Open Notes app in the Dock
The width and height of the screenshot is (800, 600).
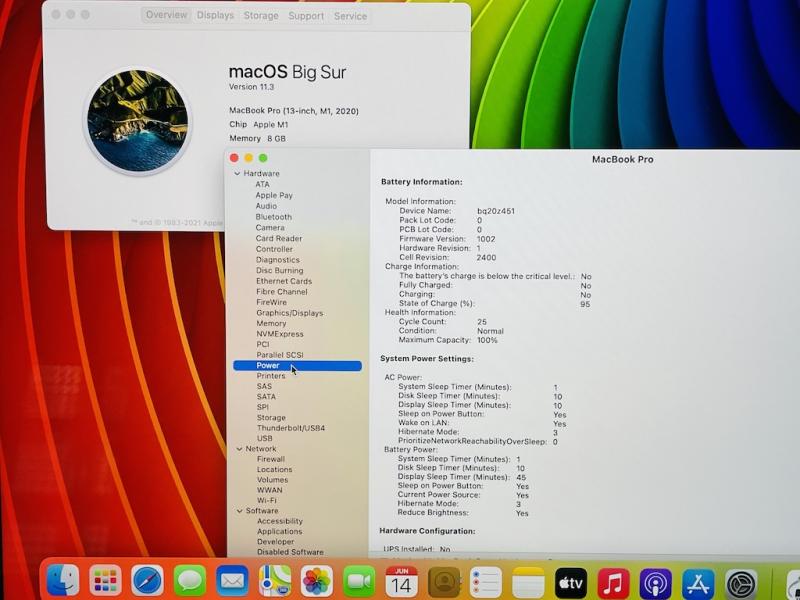pyautogui.click(x=529, y=581)
